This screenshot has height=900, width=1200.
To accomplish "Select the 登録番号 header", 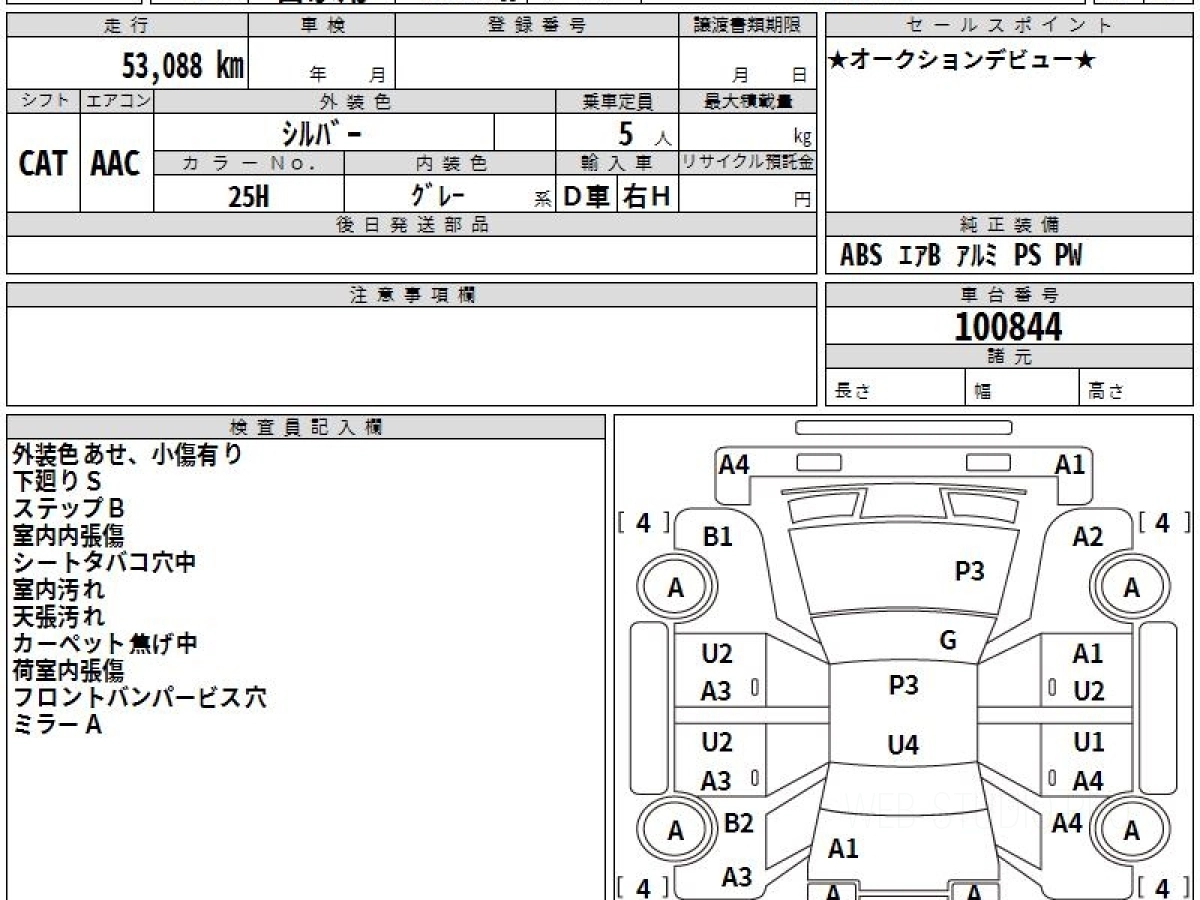I will (x=536, y=26).
